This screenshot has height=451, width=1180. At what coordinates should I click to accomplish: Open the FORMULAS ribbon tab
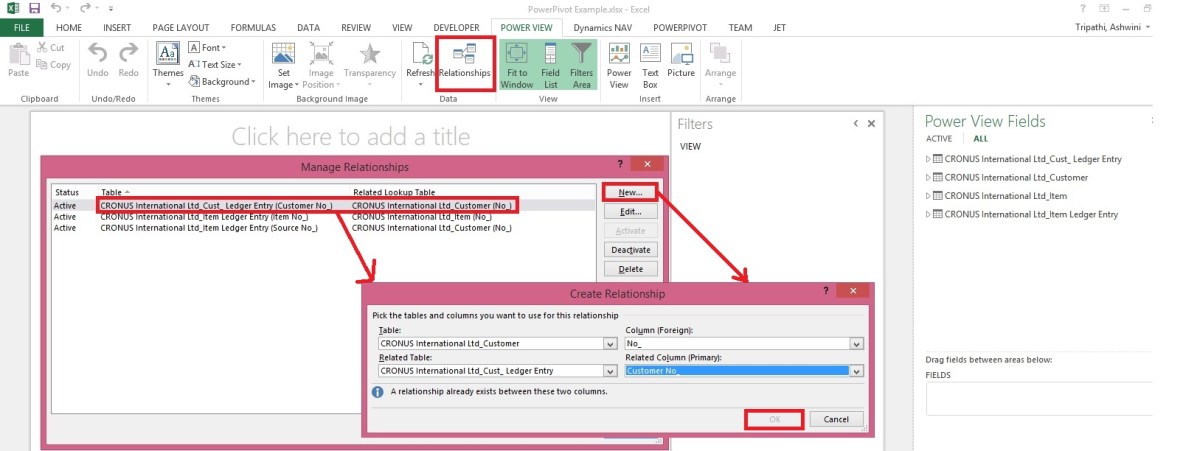point(253,28)
